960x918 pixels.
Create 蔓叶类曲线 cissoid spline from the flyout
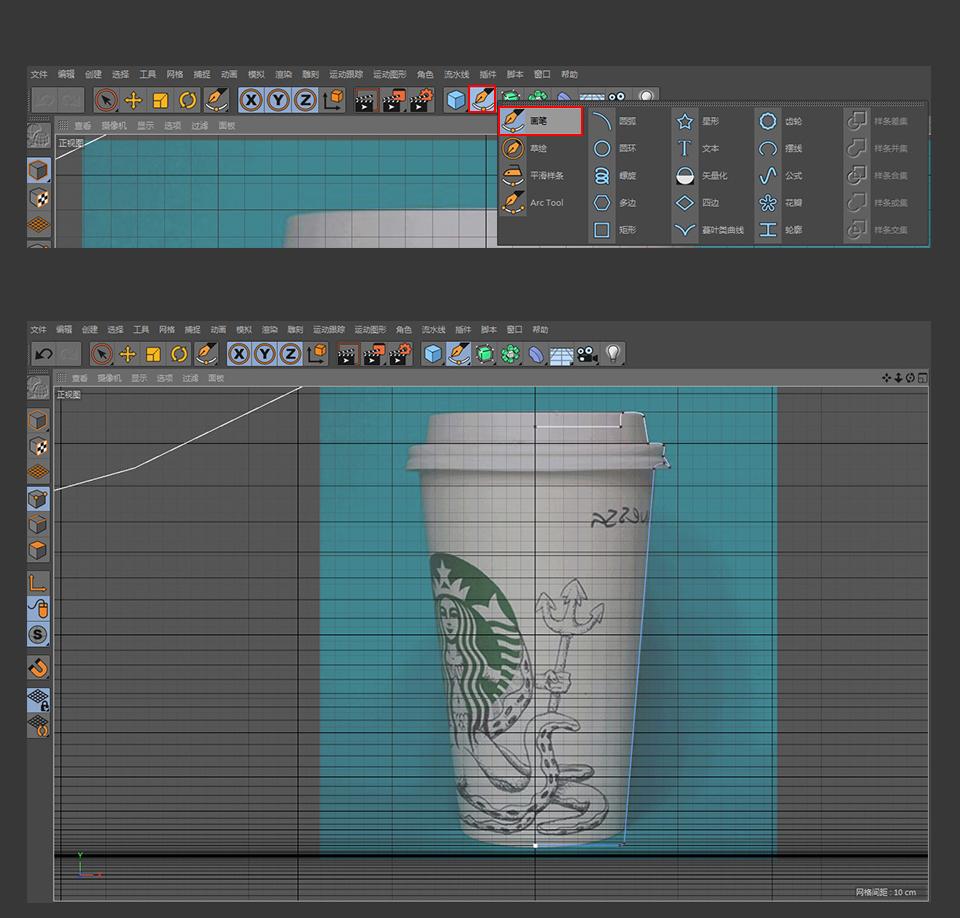[x=710, y=230]
